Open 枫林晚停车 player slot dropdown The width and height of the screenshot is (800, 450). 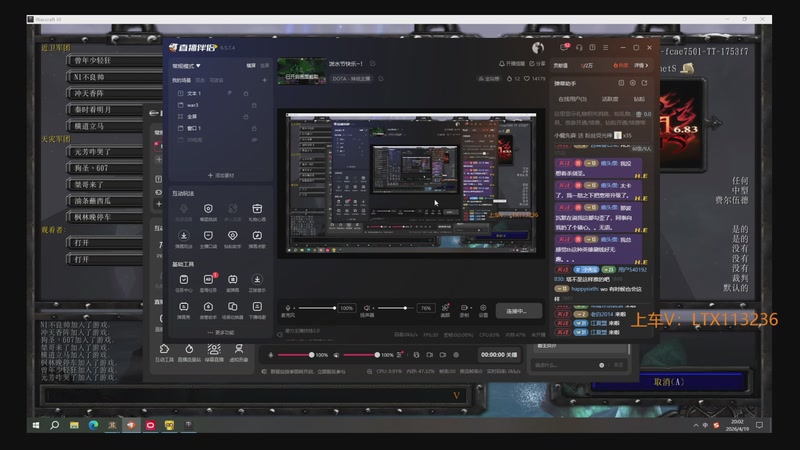click(105, 217)
